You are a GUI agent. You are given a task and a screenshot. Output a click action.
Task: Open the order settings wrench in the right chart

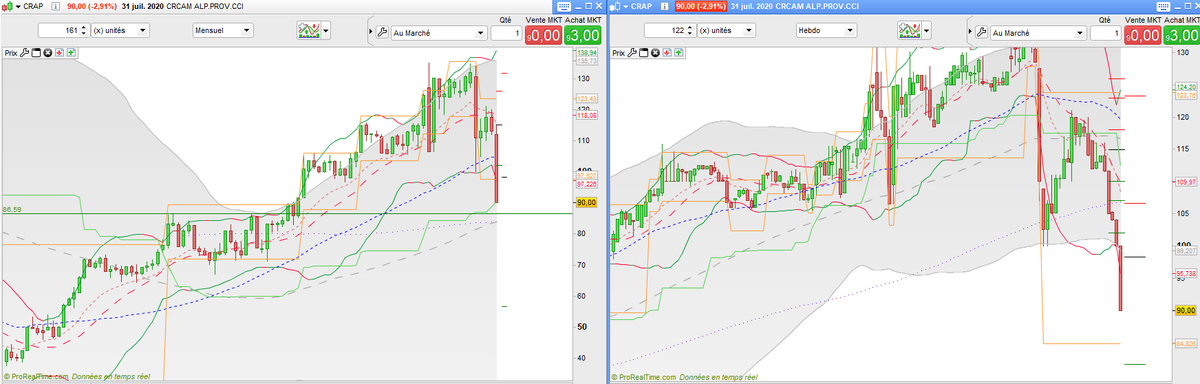tap(981, 33)
